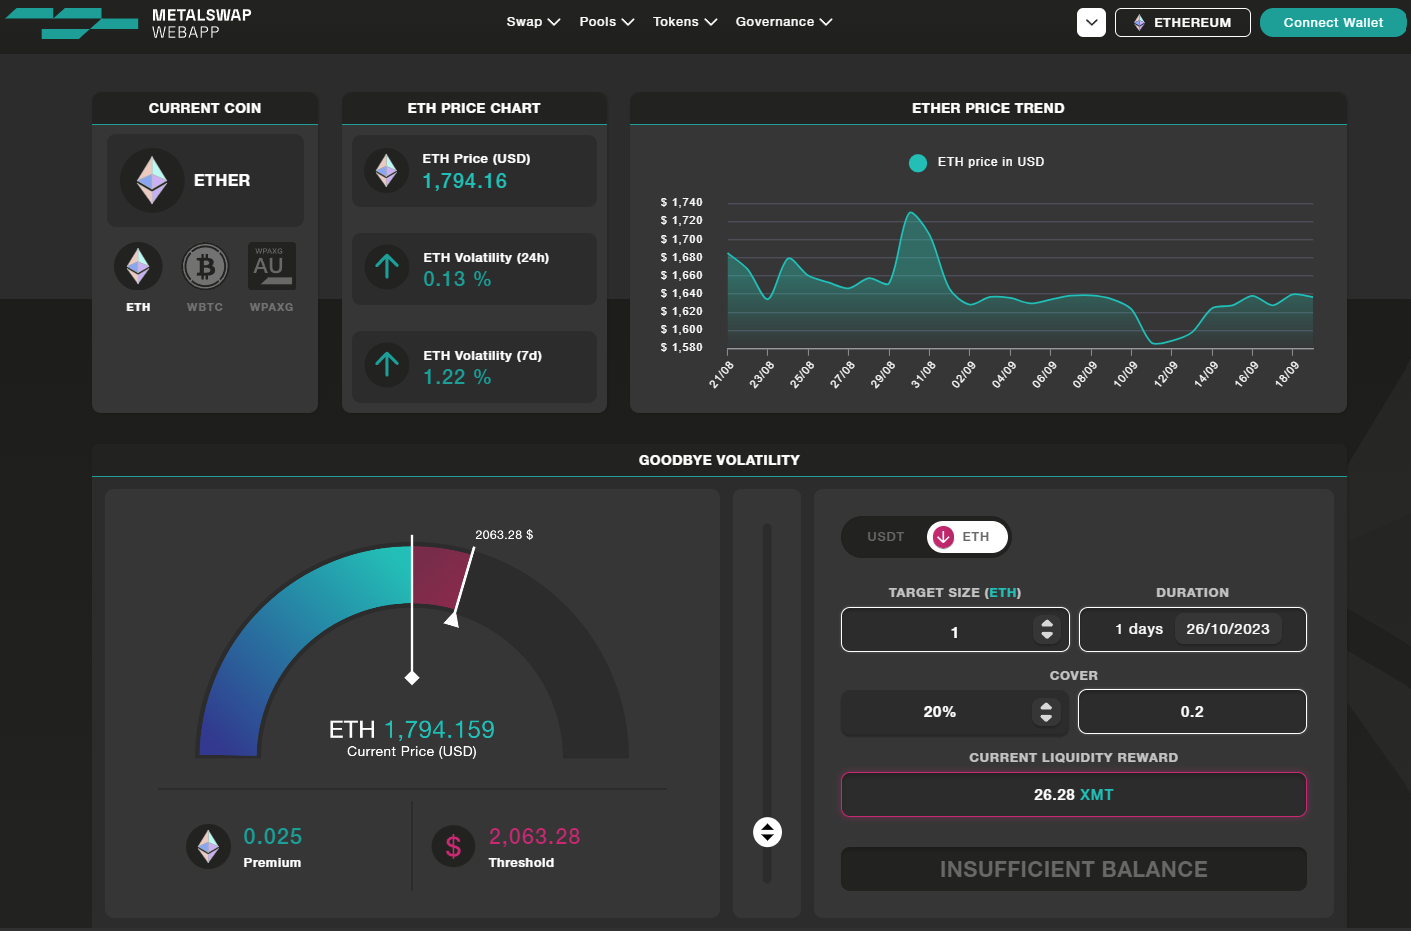Select the ETH coin icon under Current Coin
Screen dimensions: 1411x931
click(138, 266)
